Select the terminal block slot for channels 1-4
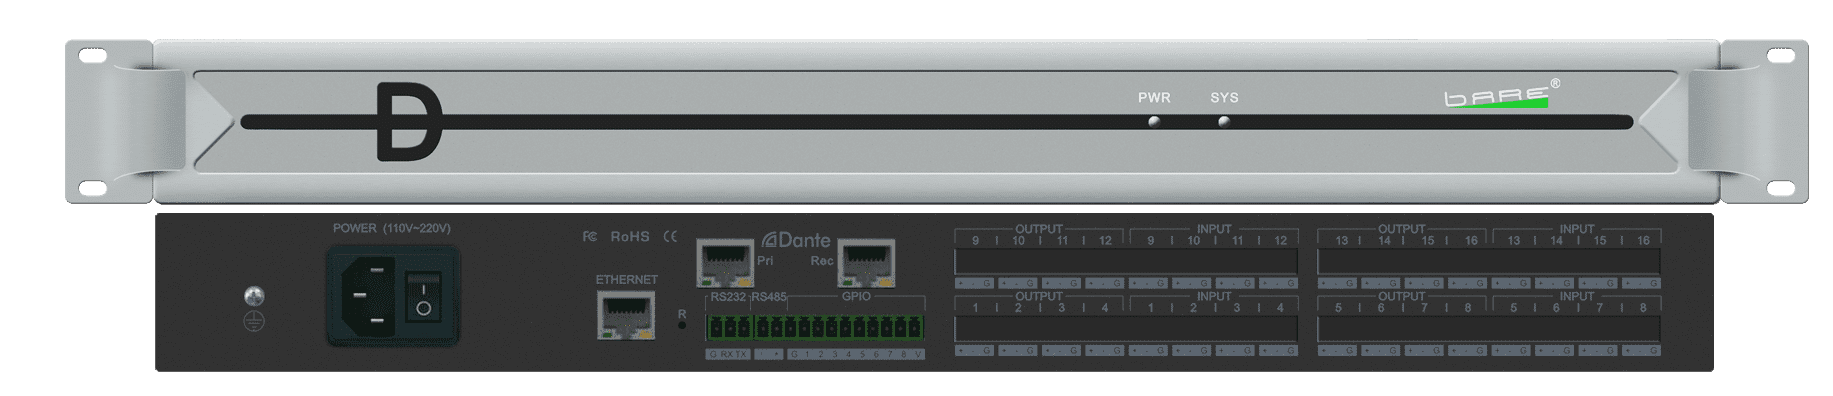Image resolution: width=1833 pixels, height=396 pixels. pyautogui.click(x=1126, y=329)
